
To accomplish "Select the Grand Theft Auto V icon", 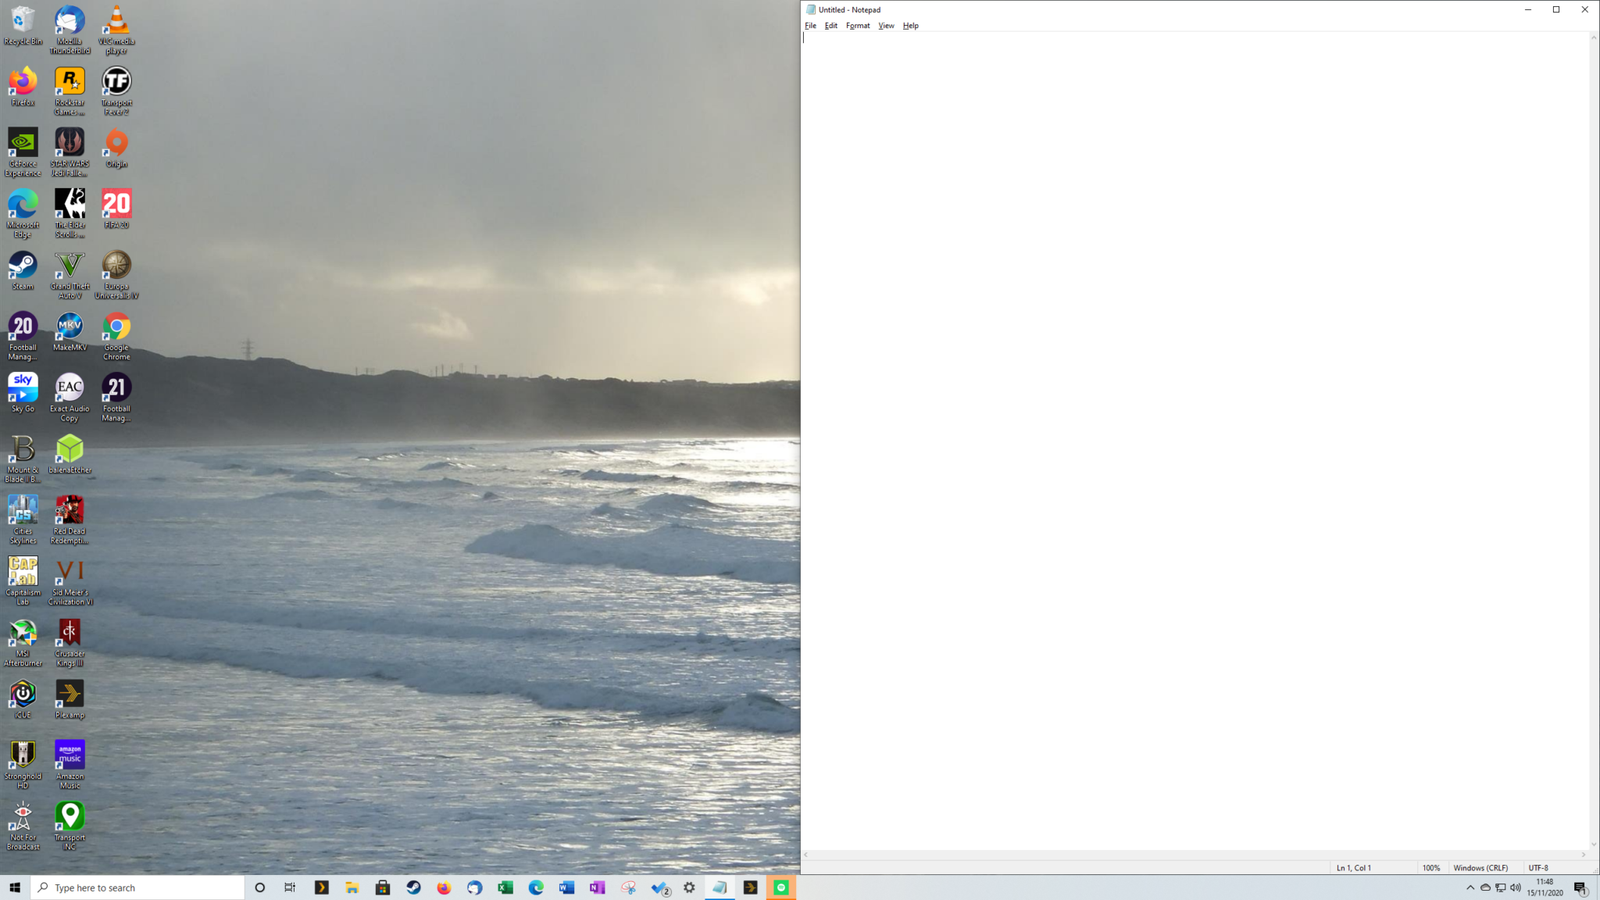I will 69,274.
